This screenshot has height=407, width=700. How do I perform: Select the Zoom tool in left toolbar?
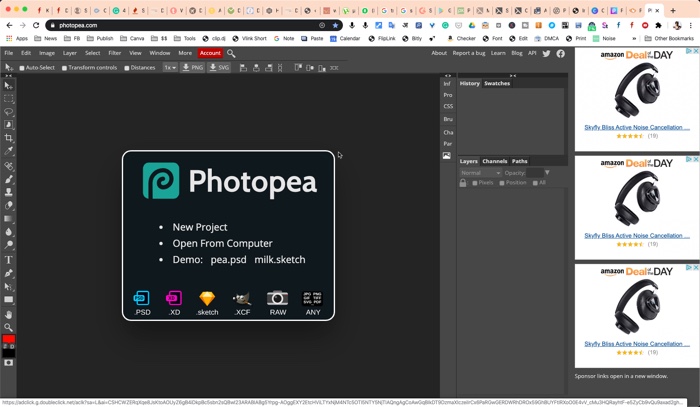[x=8, y=327]
